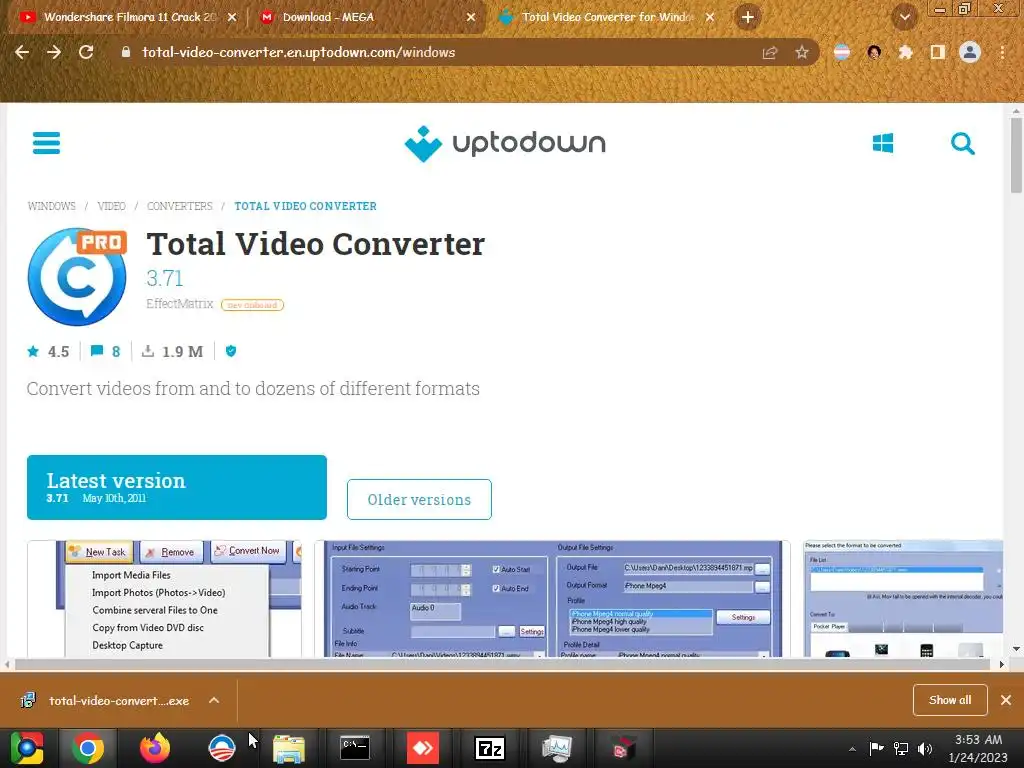
Task: Click the version number 3.71
Action: tap(165, 278)
